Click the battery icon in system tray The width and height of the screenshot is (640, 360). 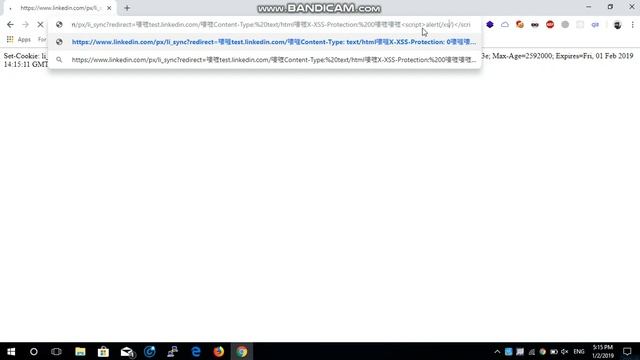554,351
